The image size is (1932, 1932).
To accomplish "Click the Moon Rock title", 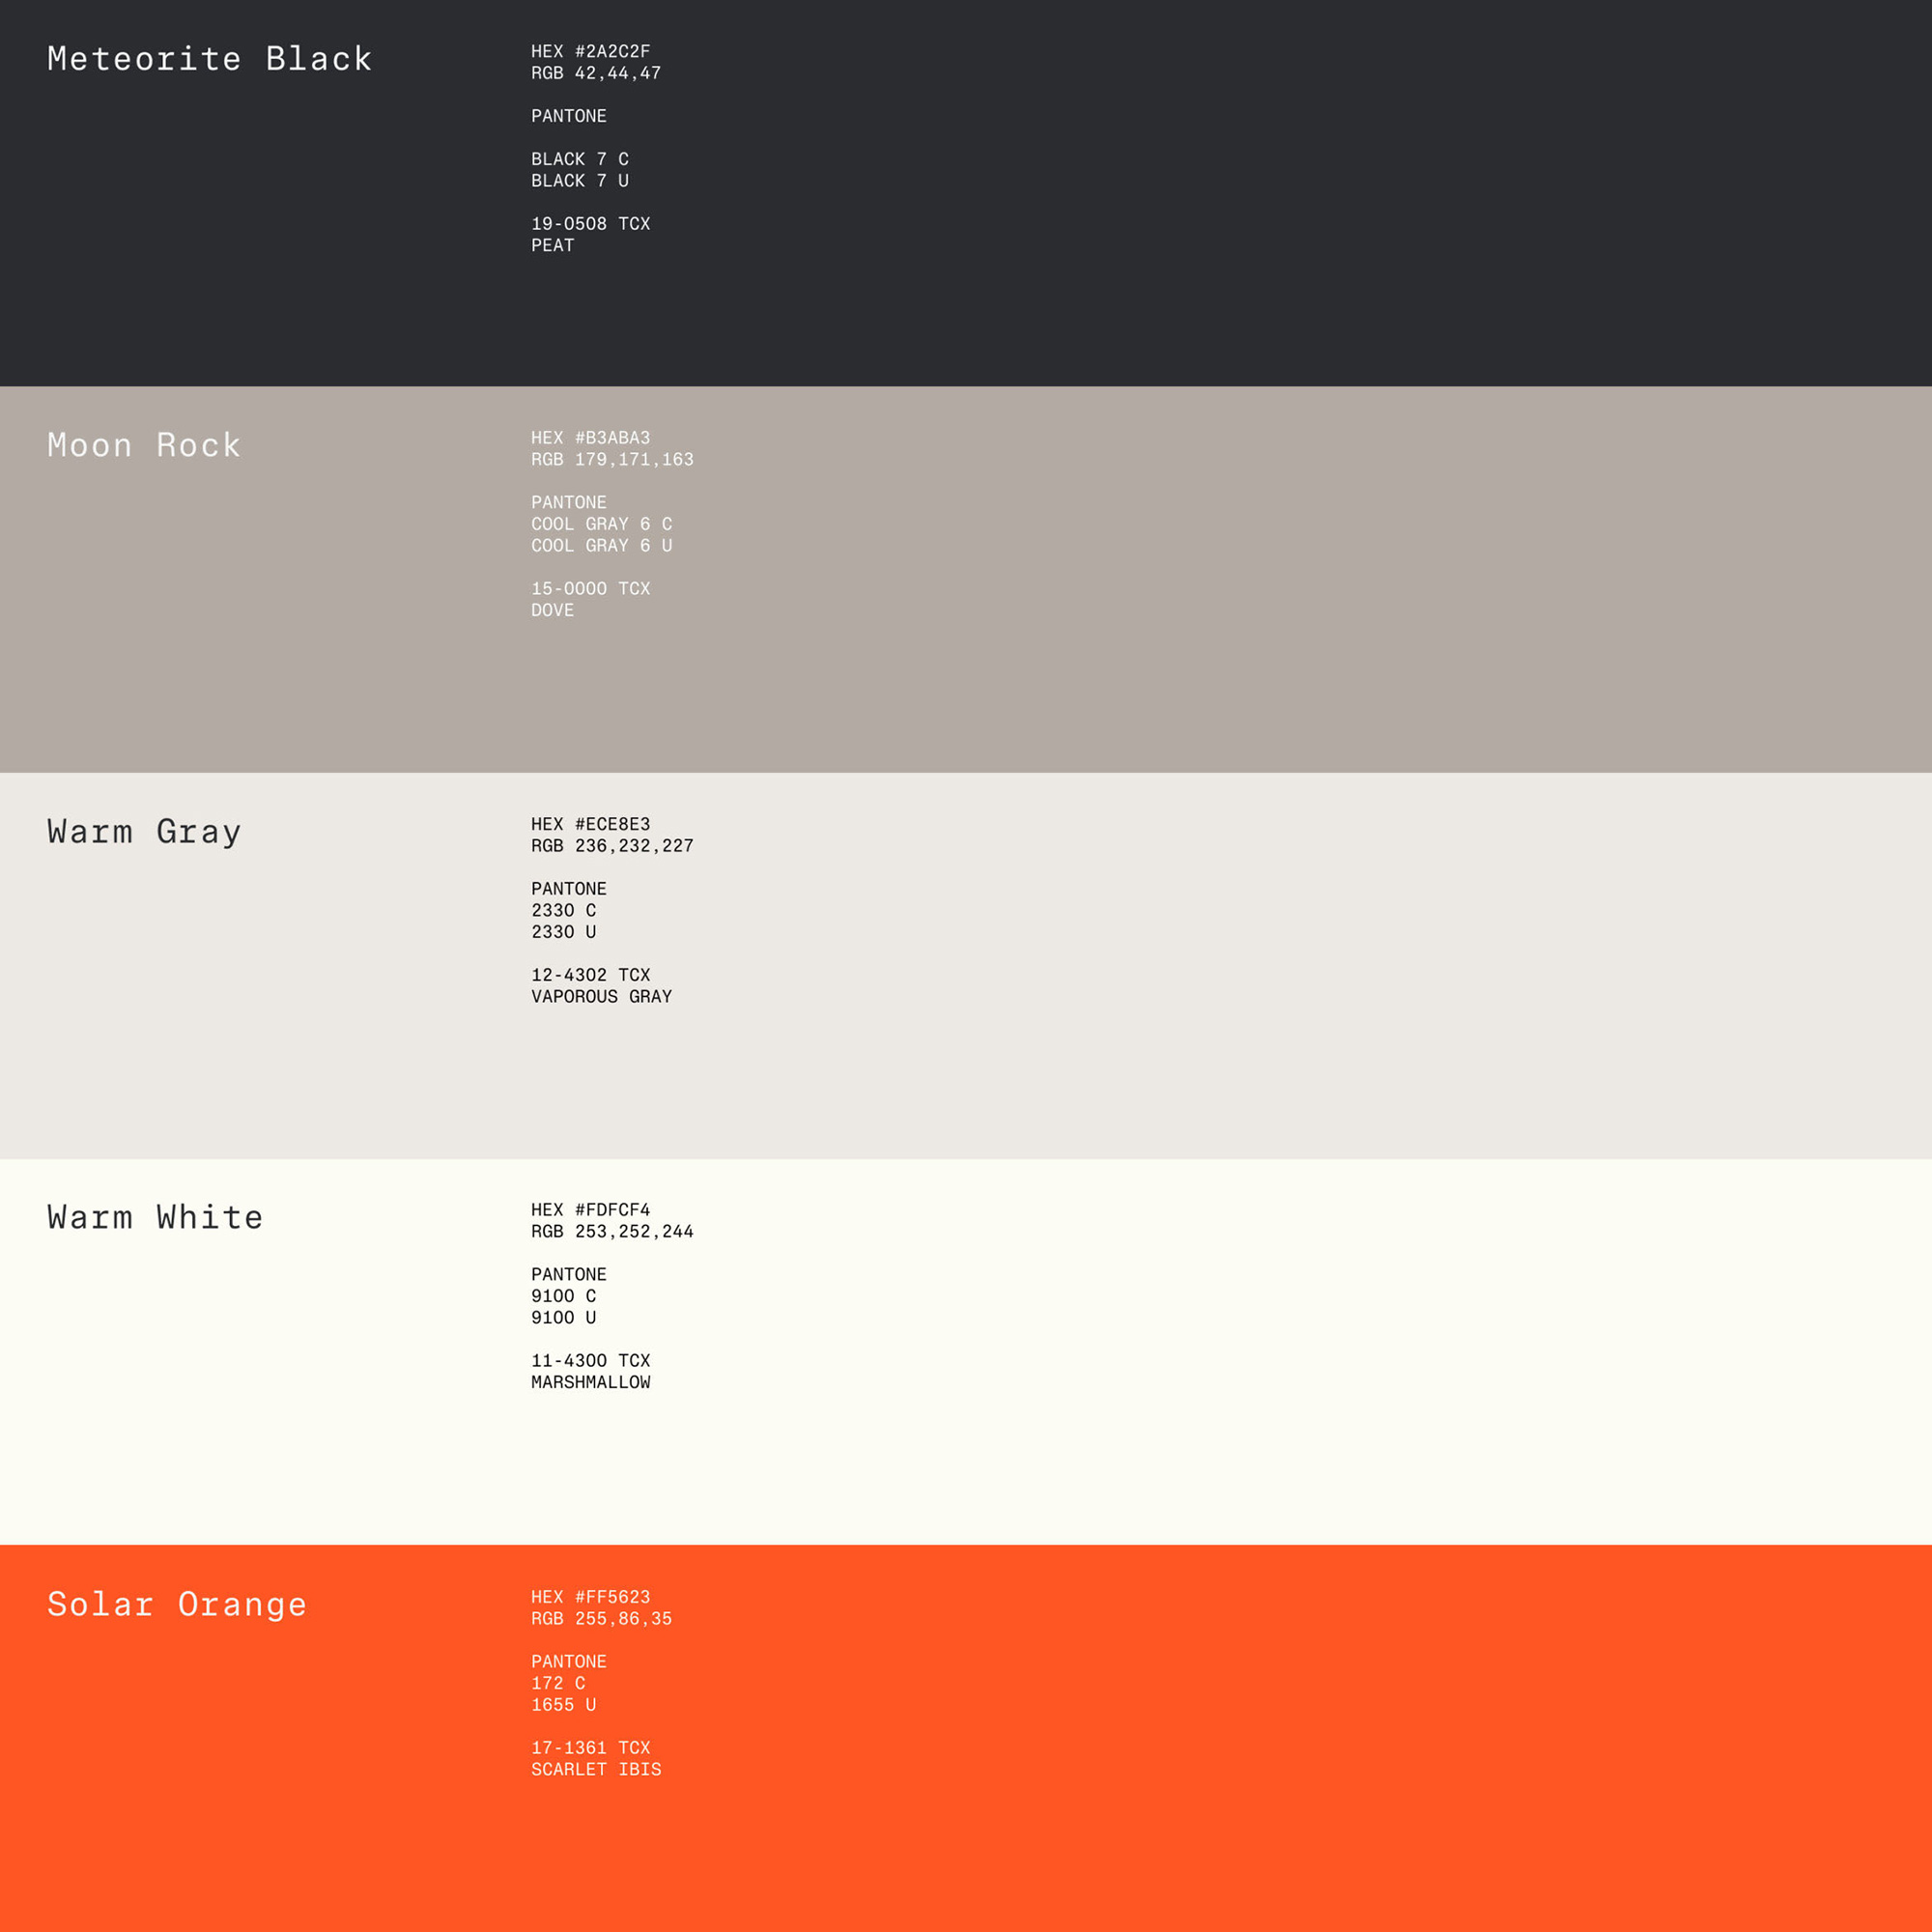I will (144, 445).
